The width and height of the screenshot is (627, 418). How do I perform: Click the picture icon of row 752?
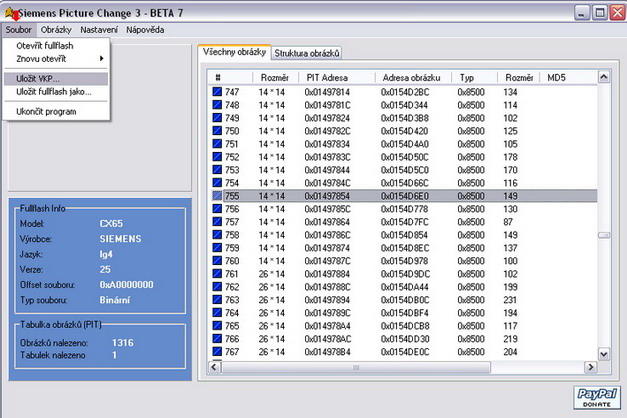[217, 157]
